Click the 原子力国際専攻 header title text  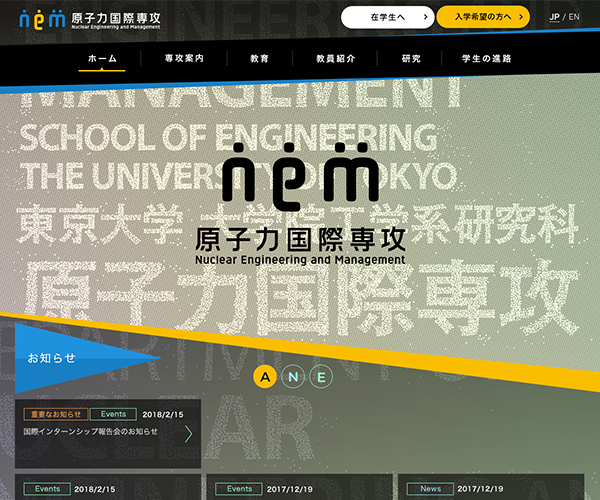click(116, 18)
